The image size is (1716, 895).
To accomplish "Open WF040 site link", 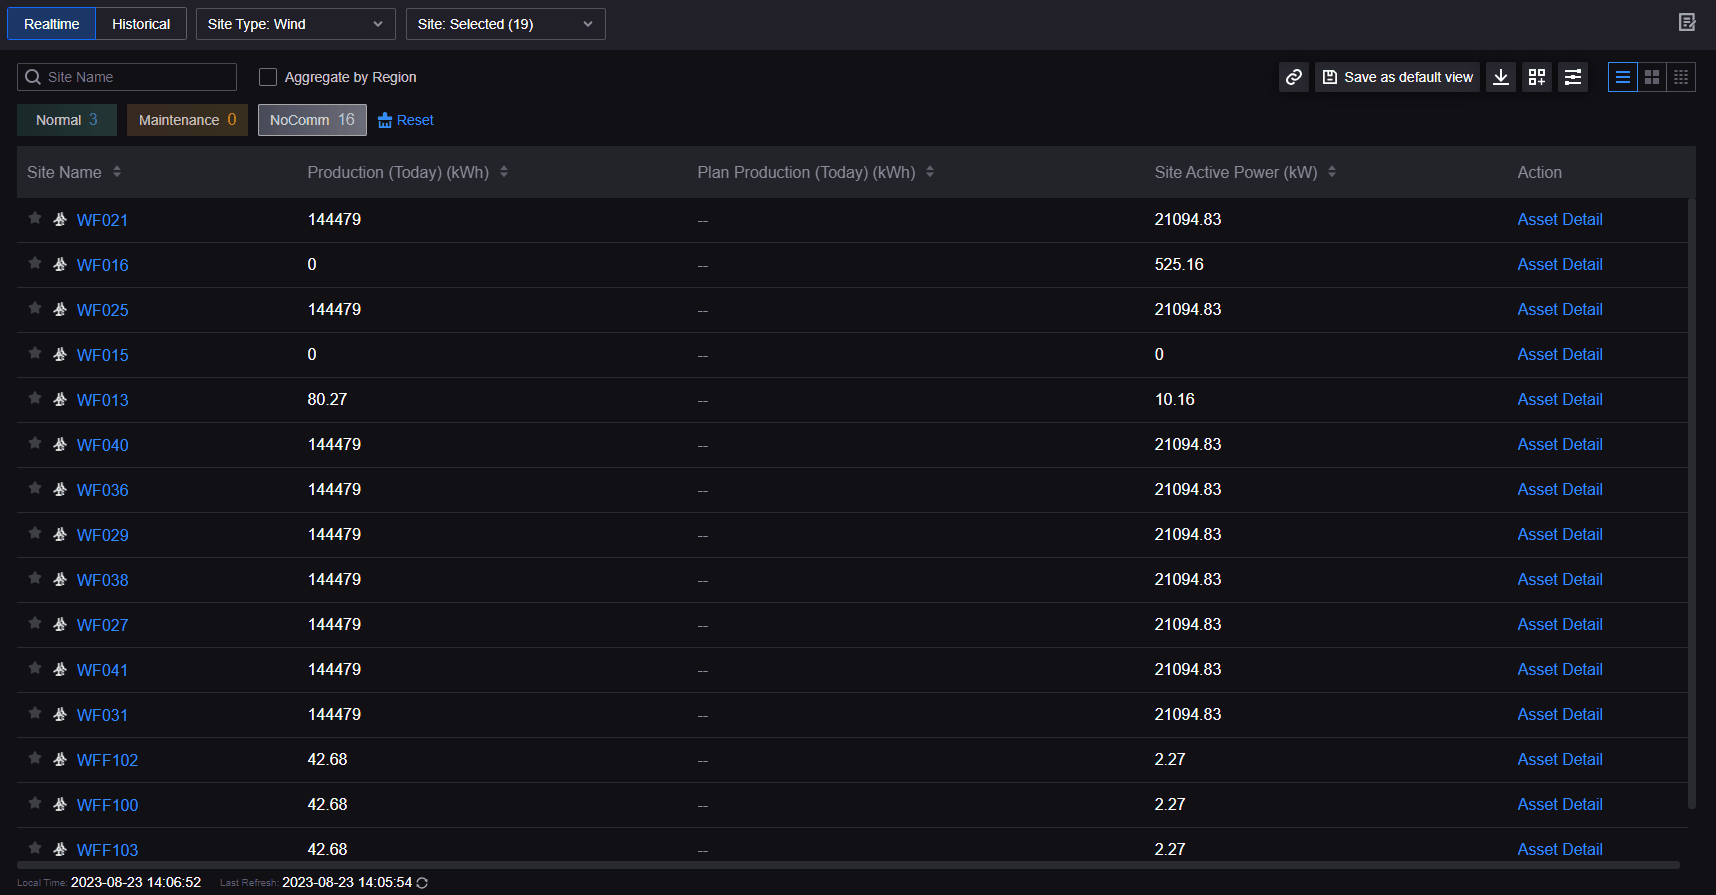I will [102, 445].
